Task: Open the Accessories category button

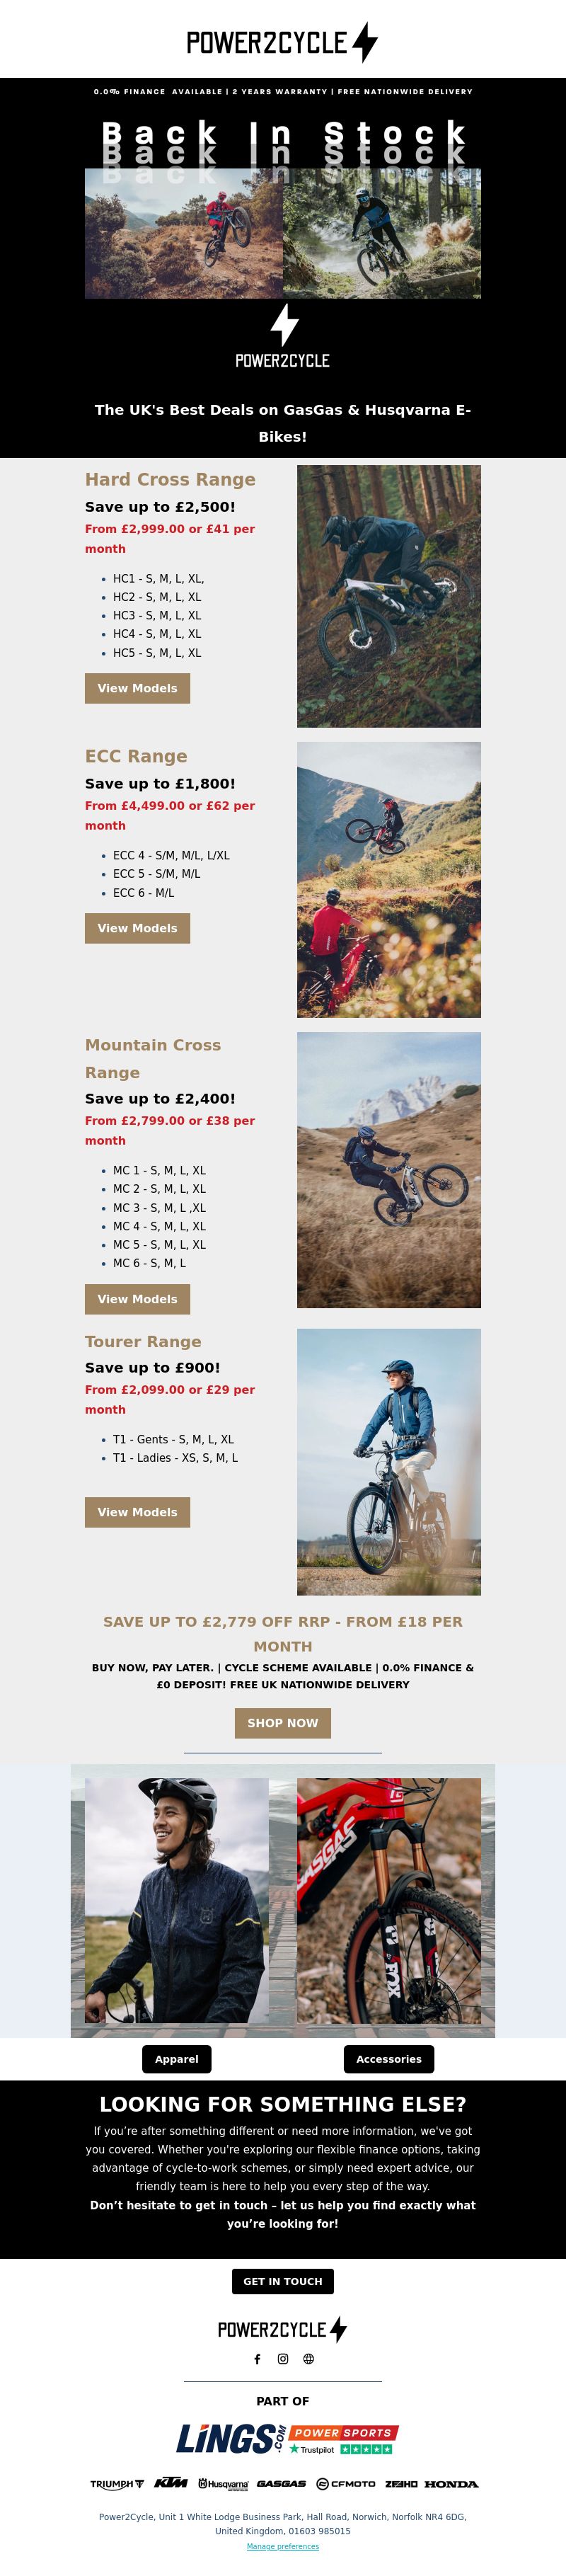Action: pyautogui.click(x=389, y=2059)
